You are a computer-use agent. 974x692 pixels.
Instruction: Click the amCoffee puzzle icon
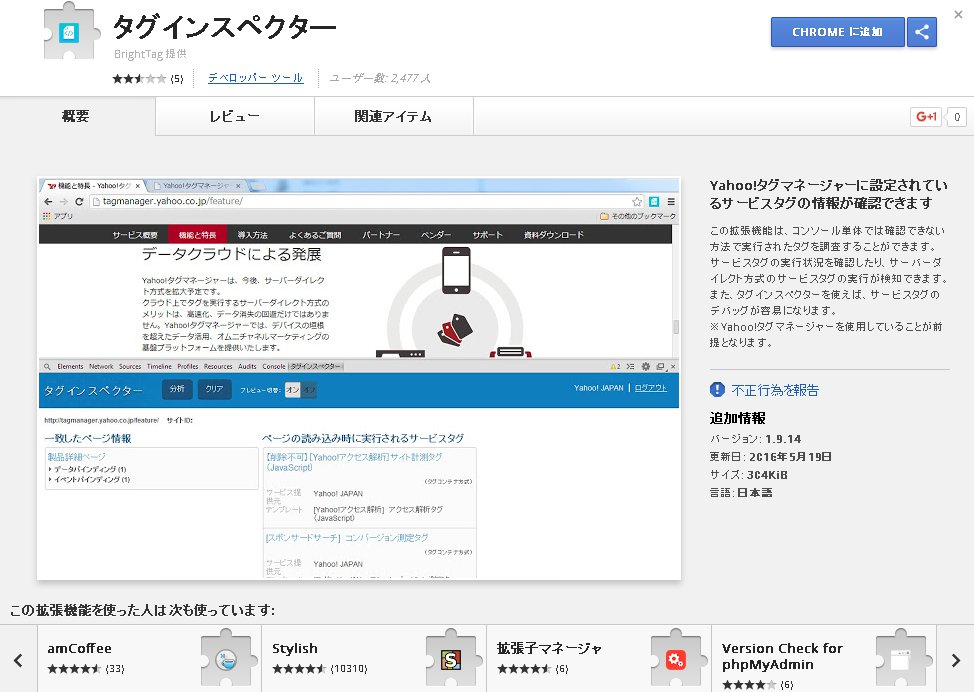click(x=227, y=658)
